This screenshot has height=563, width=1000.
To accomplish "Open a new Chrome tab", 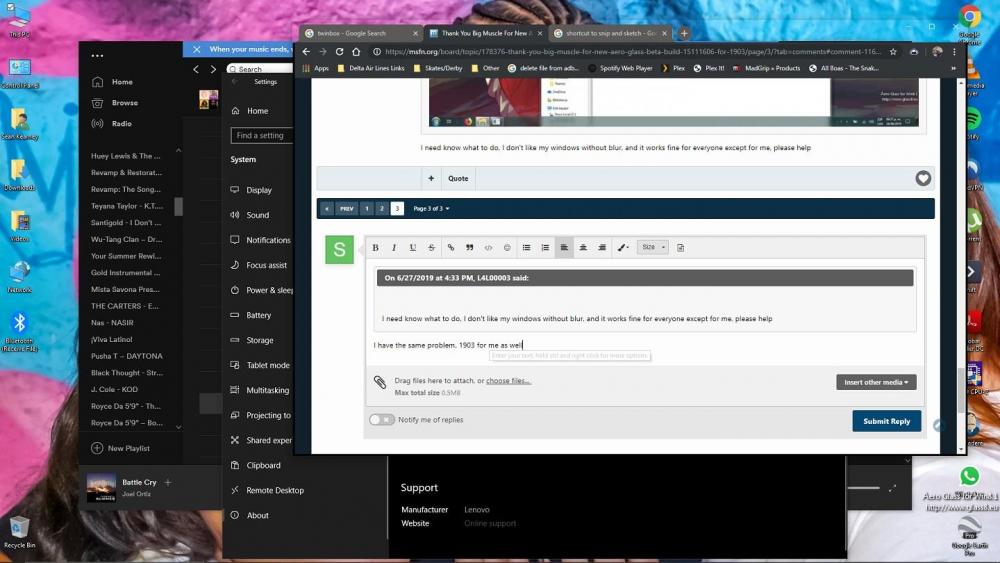I will (x=684, y=33).
